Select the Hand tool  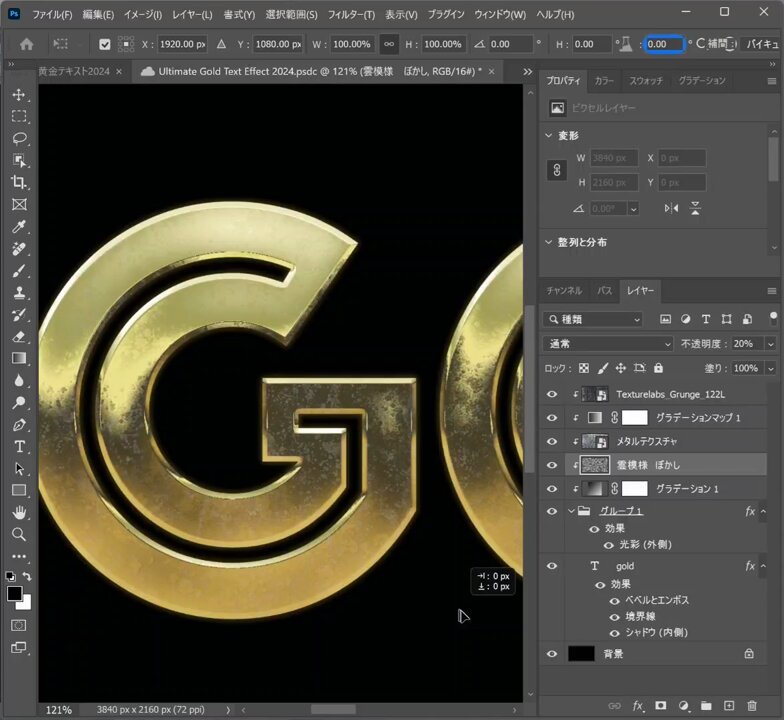click(19, 512)
